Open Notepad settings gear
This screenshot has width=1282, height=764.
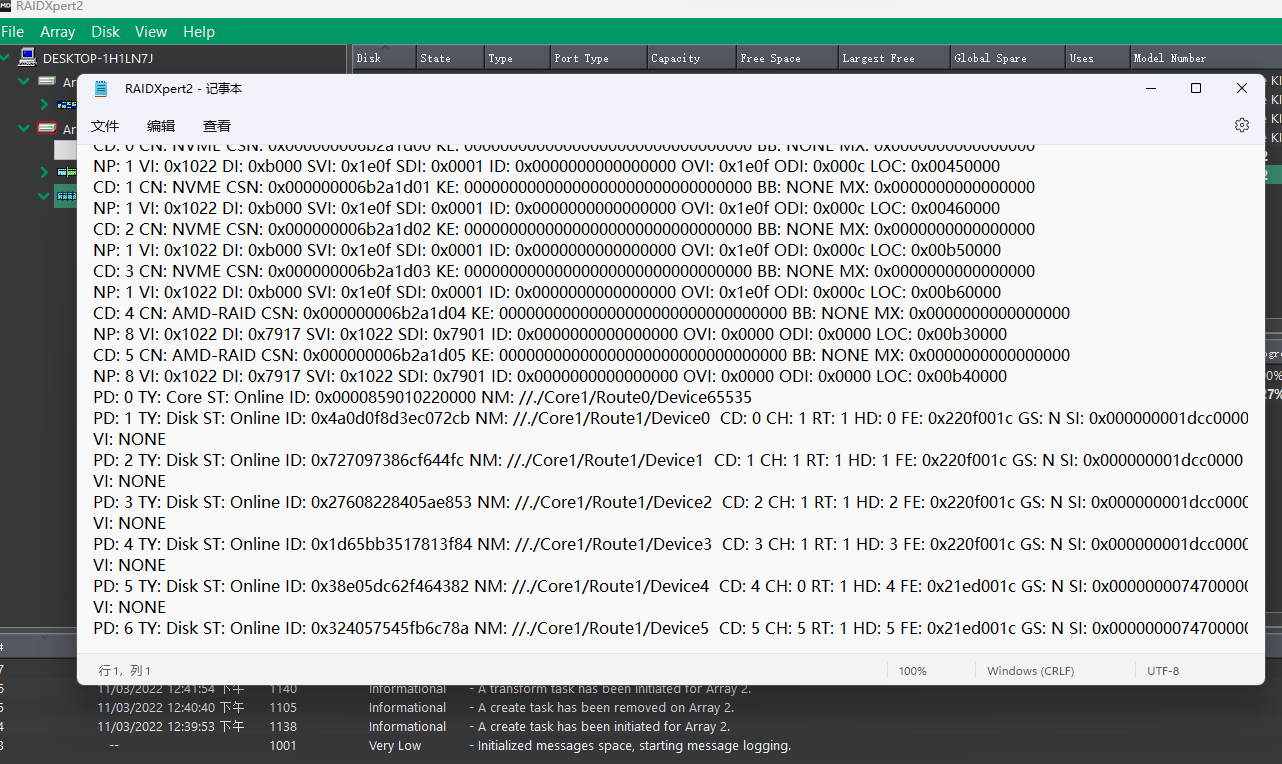(x=1242, y=126)
